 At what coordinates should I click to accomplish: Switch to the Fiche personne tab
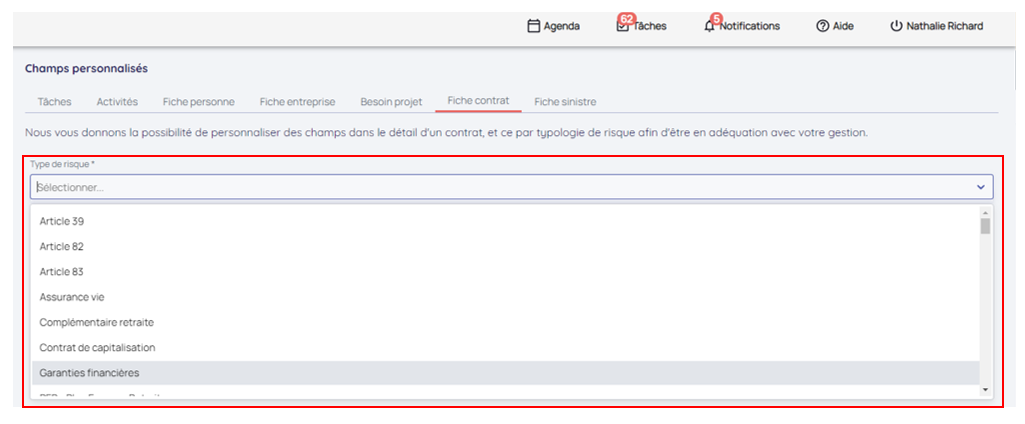pyautogui.click(x=198, y=102)
